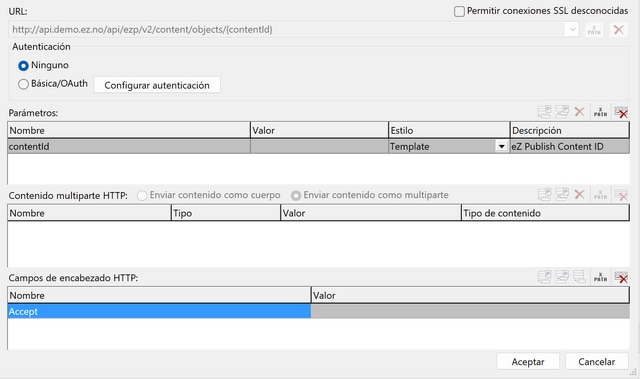Click append row icon in Parámetros toolbar
Screen dimensions: 640x379
(544, 112)
